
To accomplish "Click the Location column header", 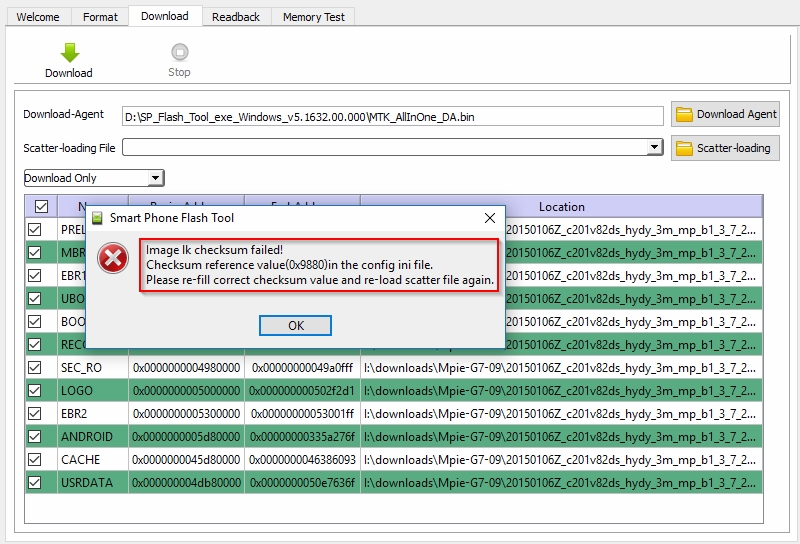I will tap(561, 207).
